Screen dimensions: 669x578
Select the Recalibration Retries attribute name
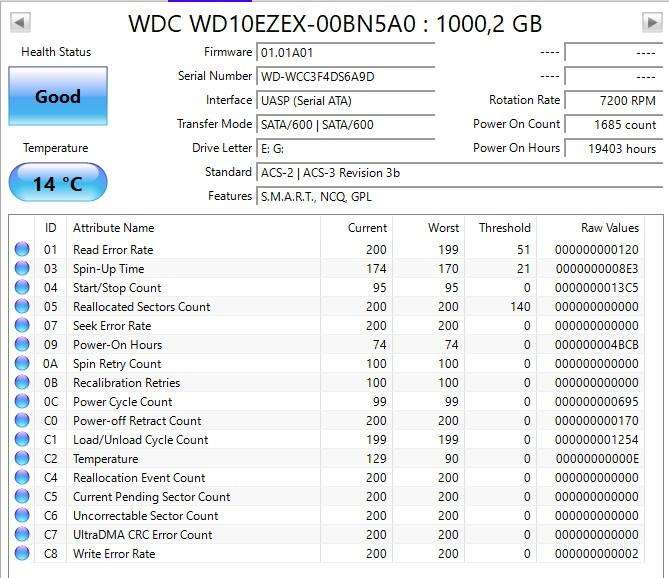pos(126,383)
